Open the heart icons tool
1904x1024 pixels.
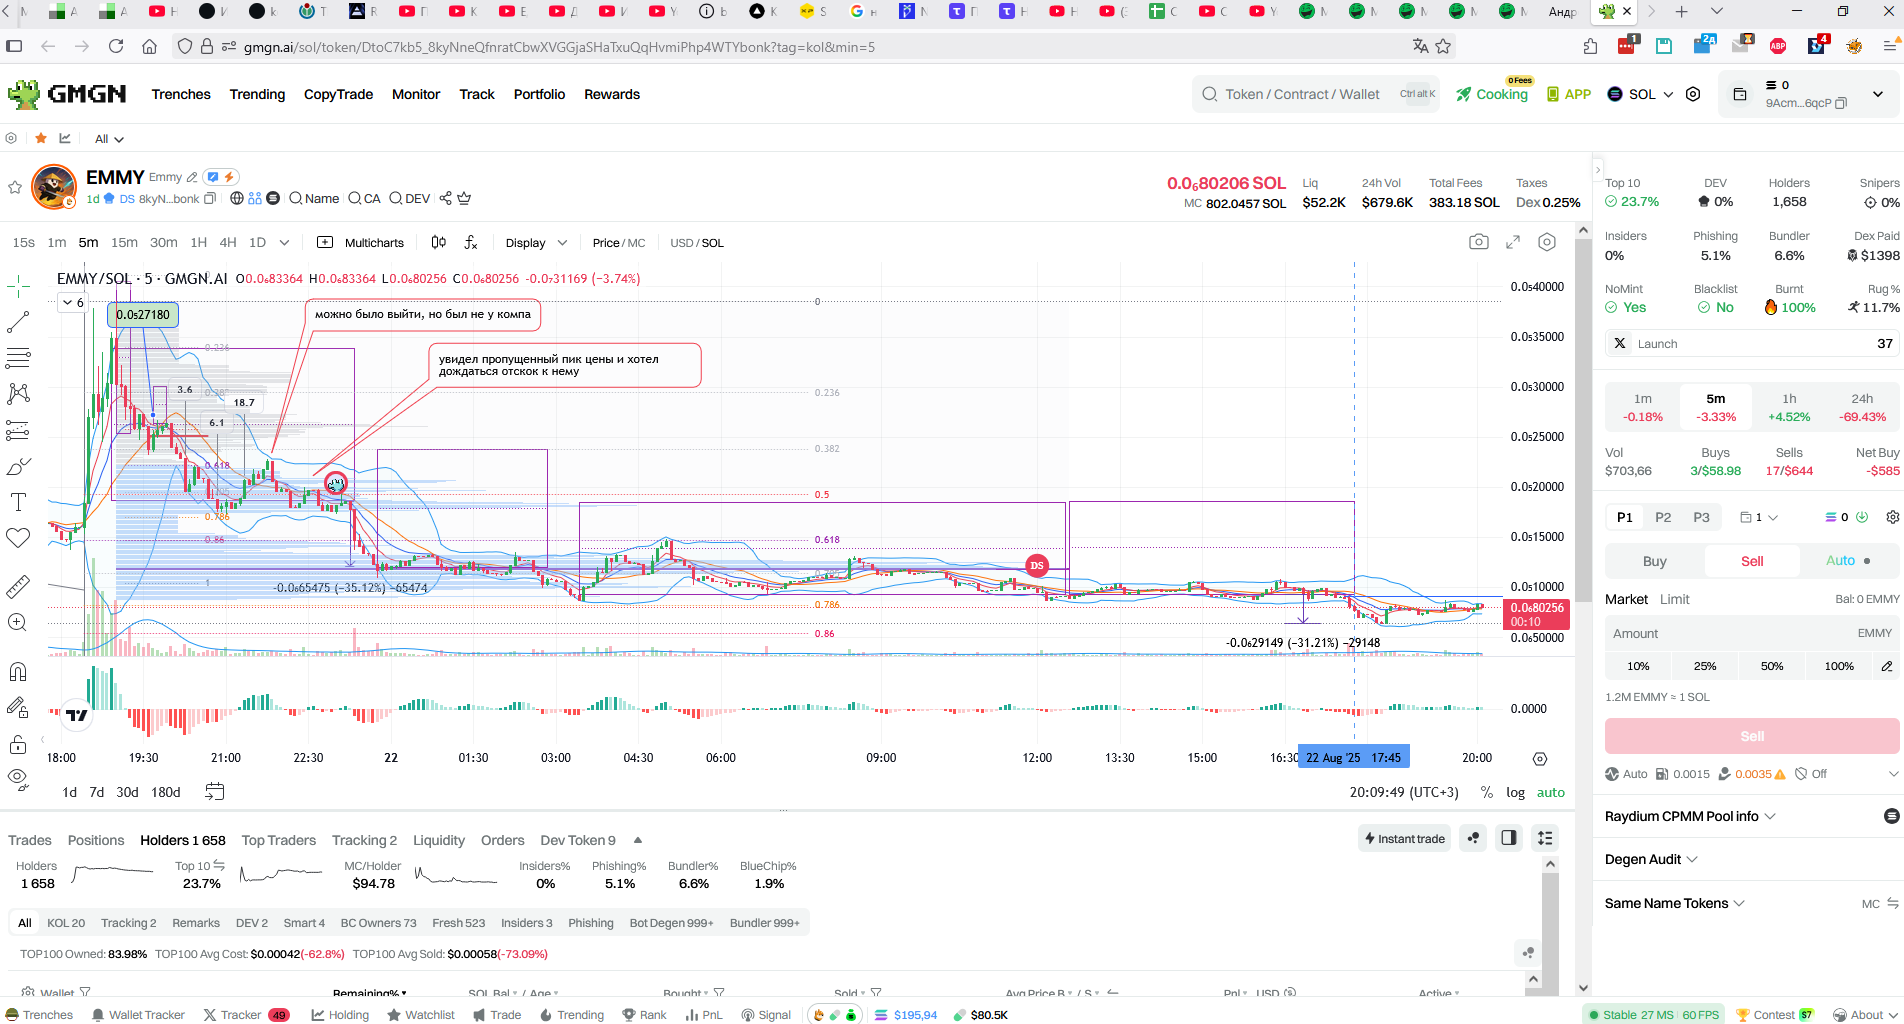point(18,538)
